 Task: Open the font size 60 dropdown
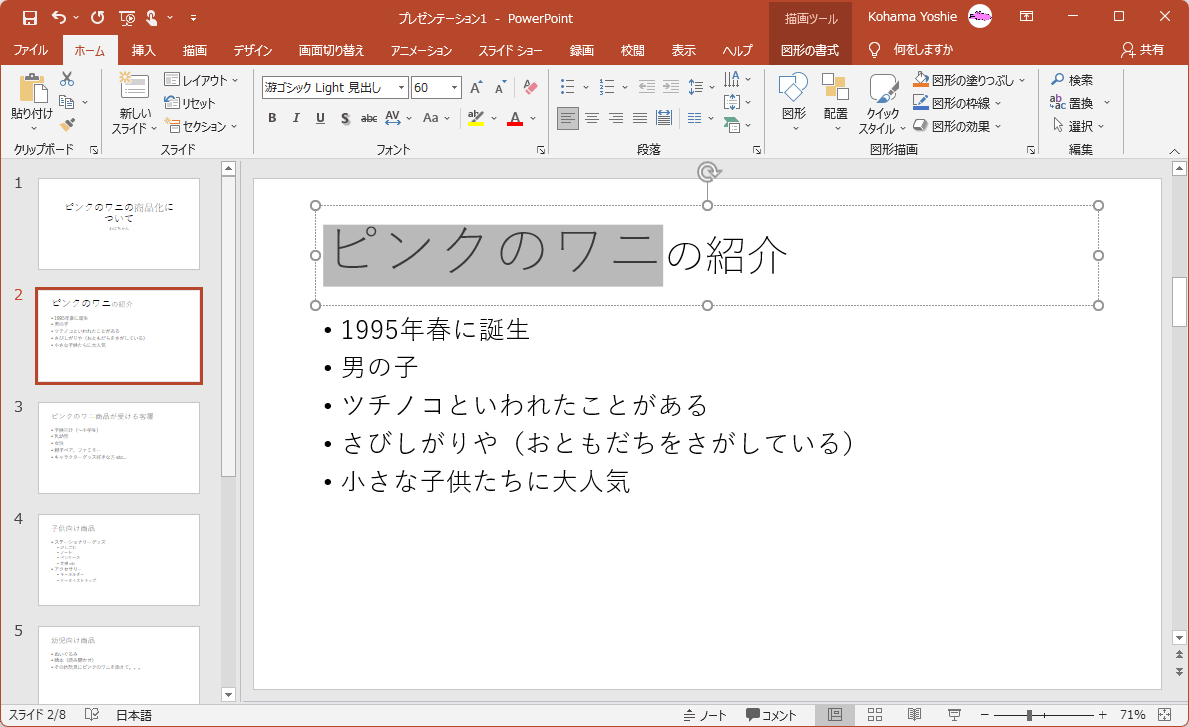[454, 88]
